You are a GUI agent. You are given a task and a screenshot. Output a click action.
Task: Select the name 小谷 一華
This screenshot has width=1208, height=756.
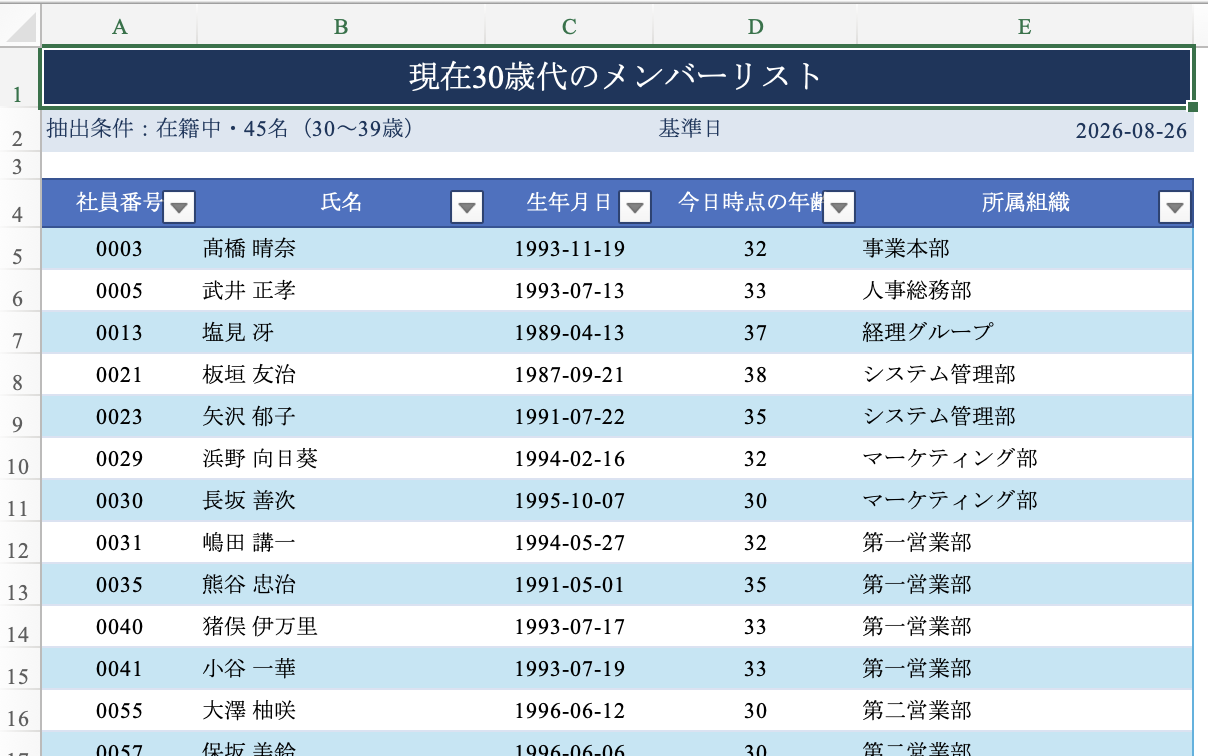coord(249,668)
